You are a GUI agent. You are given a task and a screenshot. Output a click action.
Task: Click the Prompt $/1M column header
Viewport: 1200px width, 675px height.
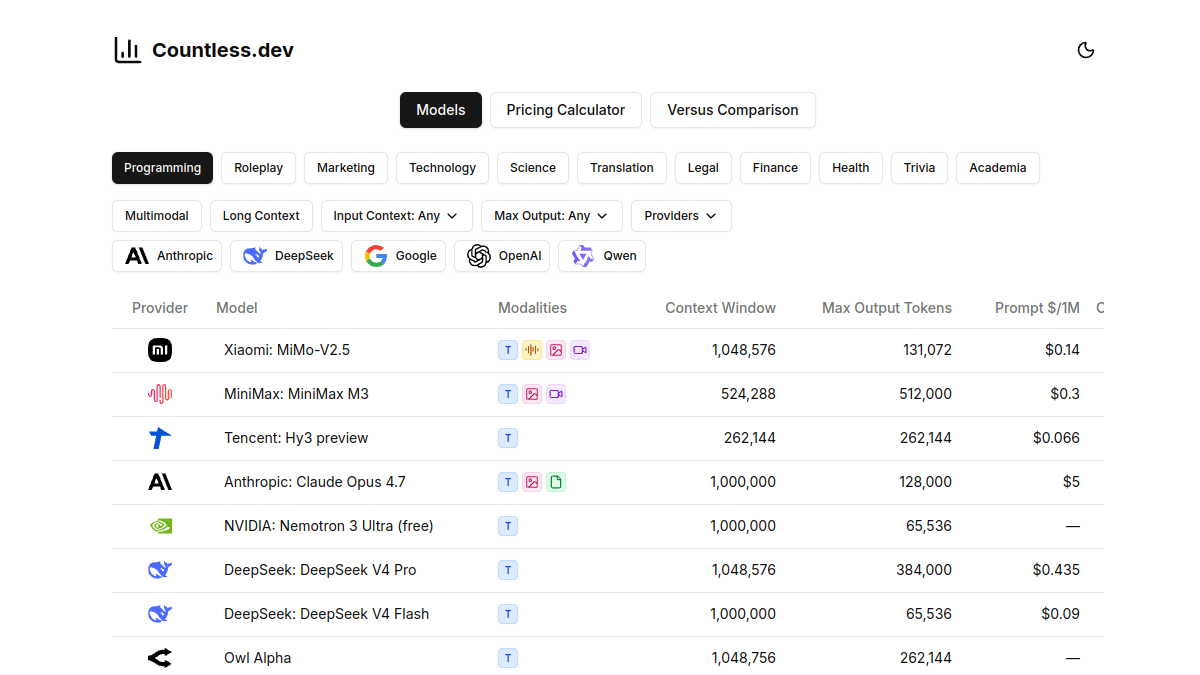tap(1037, 308)
